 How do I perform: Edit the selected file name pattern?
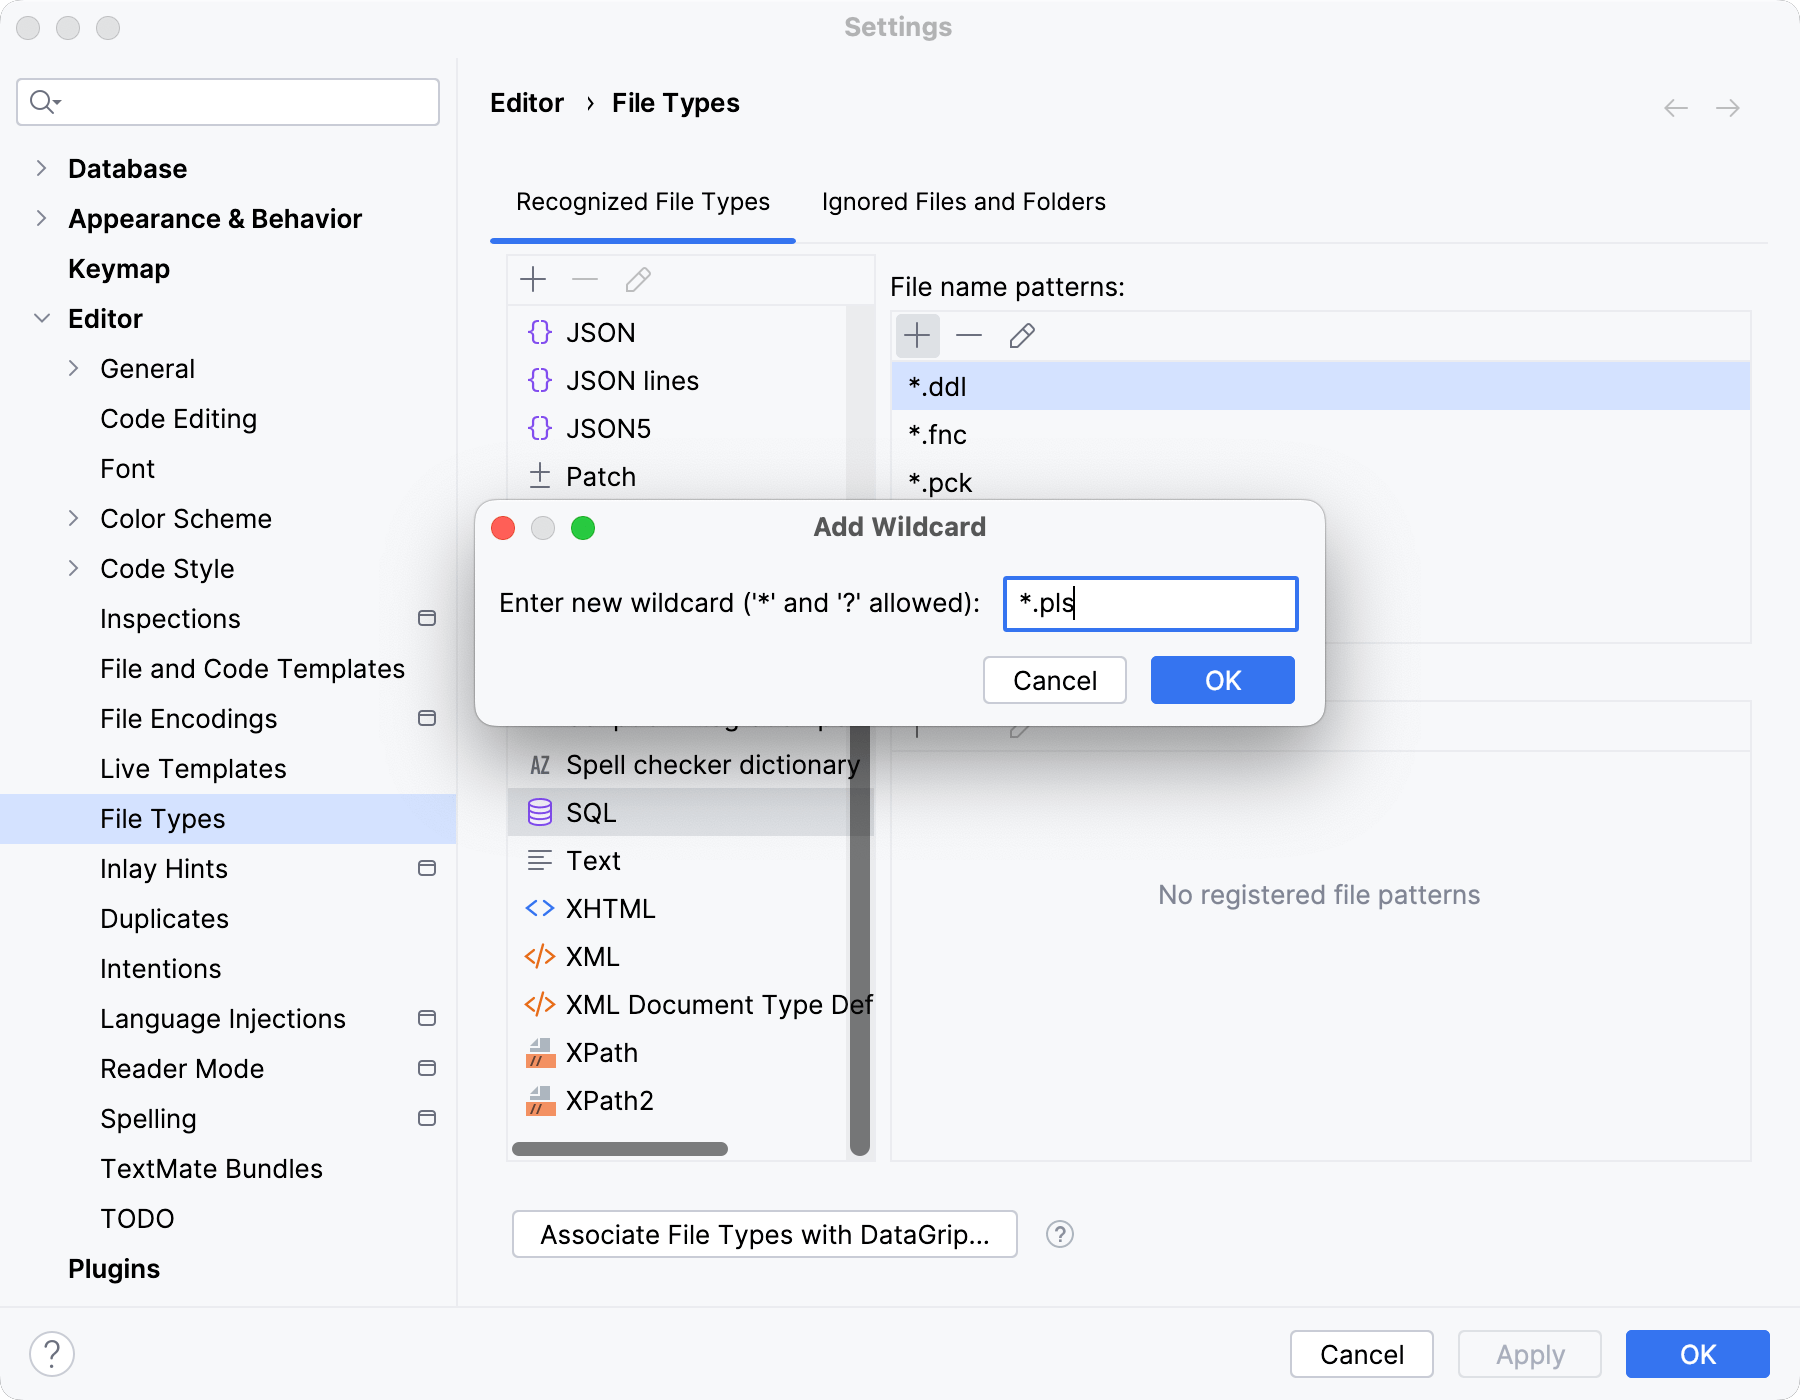[x=1021, y=335]
